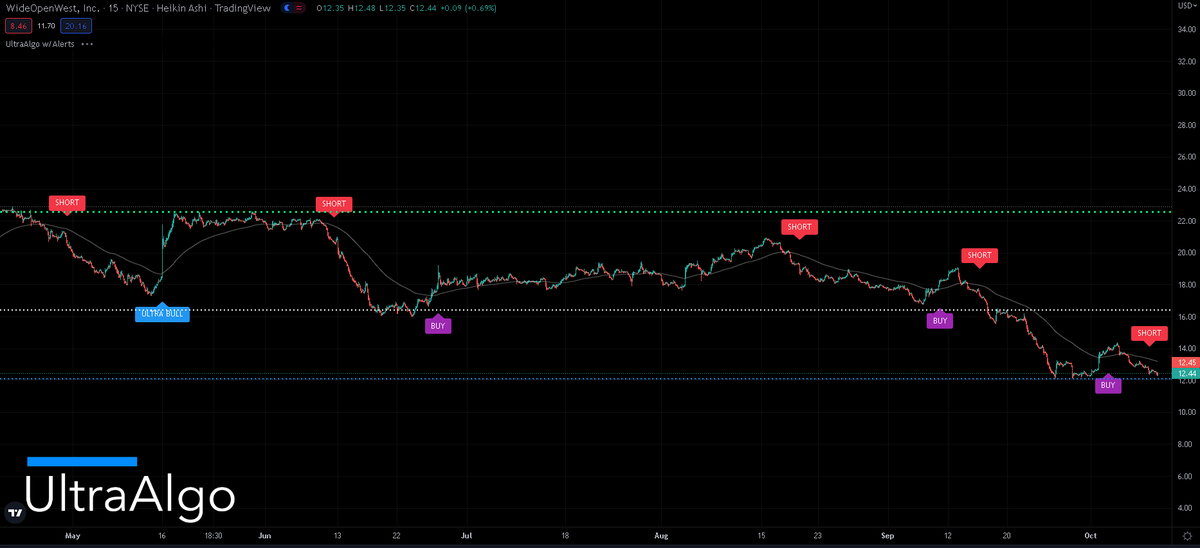The height and width of the screenshot is (548, 1200).
Task: Click the 18:30 label on time axis
Action: pos(214,536)
